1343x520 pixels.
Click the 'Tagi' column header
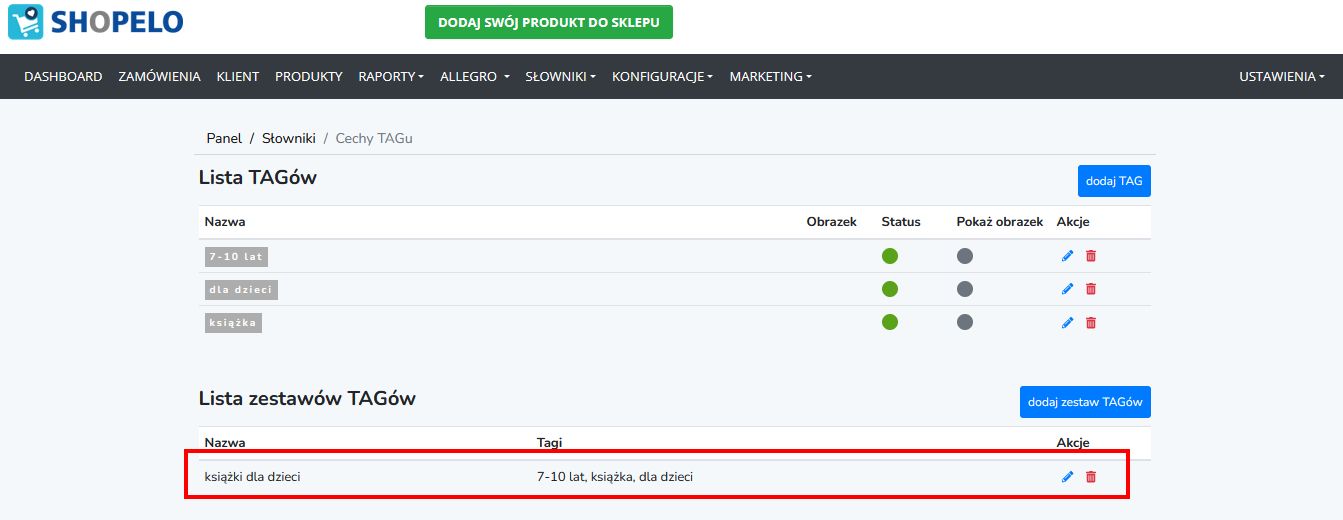(x=550, y=442)
